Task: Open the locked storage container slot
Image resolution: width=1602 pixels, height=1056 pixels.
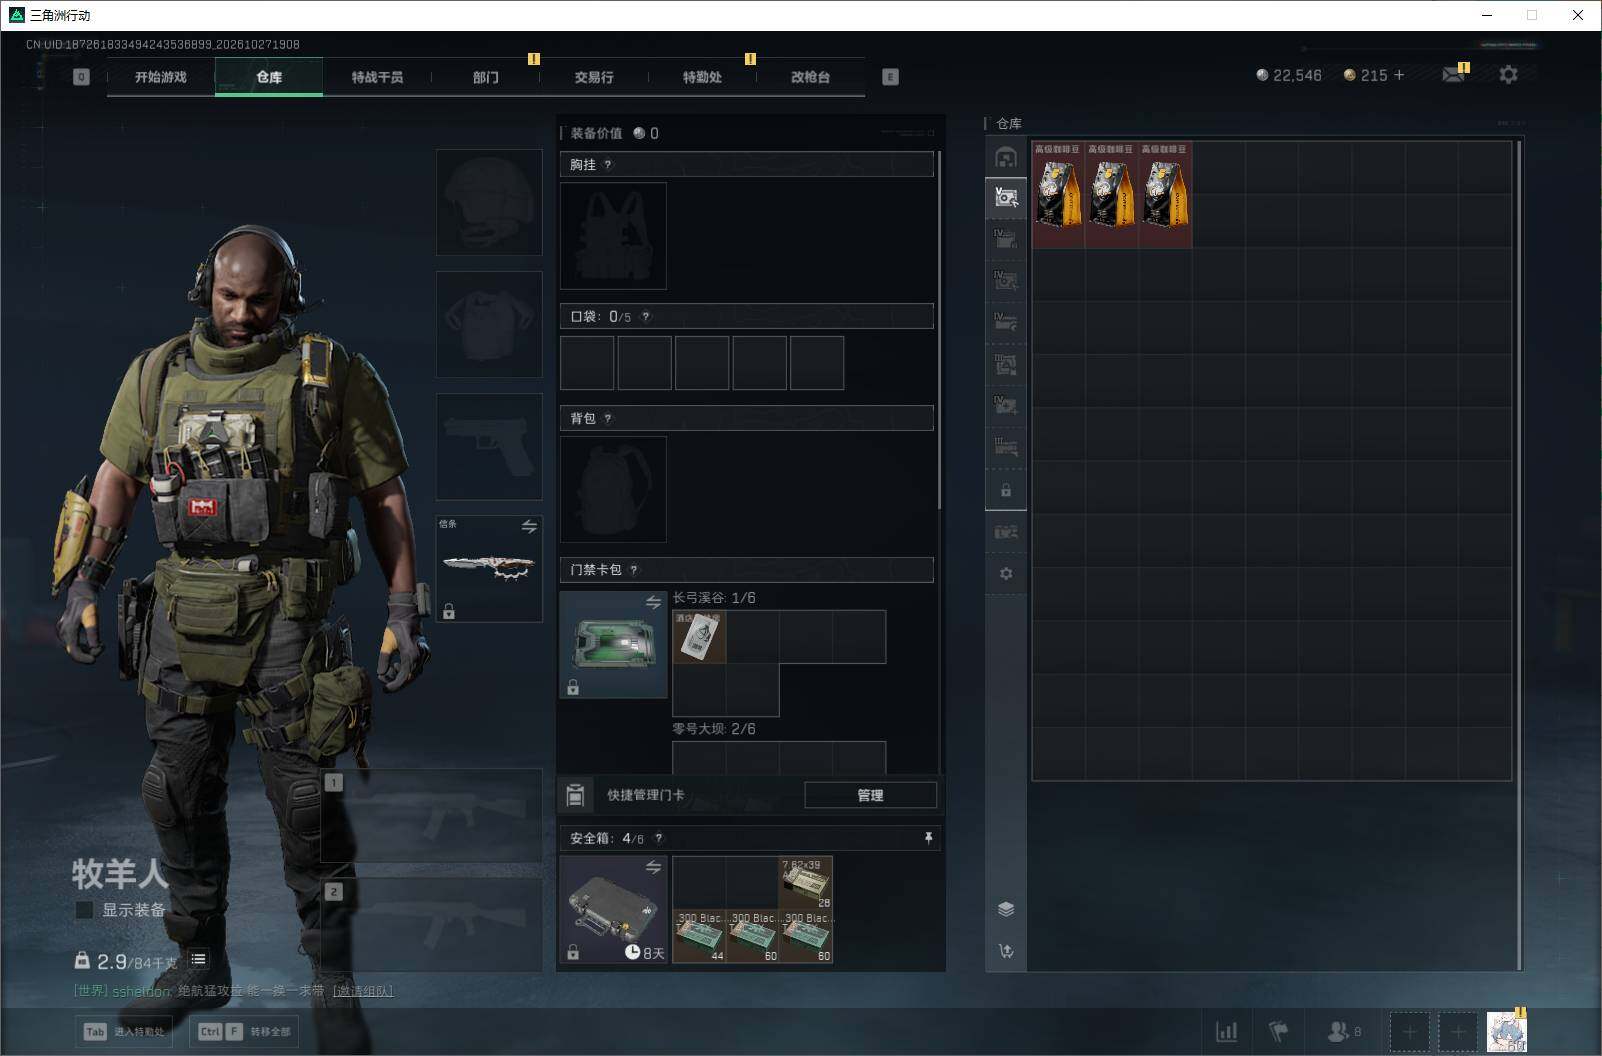Action: [1006, 490]
